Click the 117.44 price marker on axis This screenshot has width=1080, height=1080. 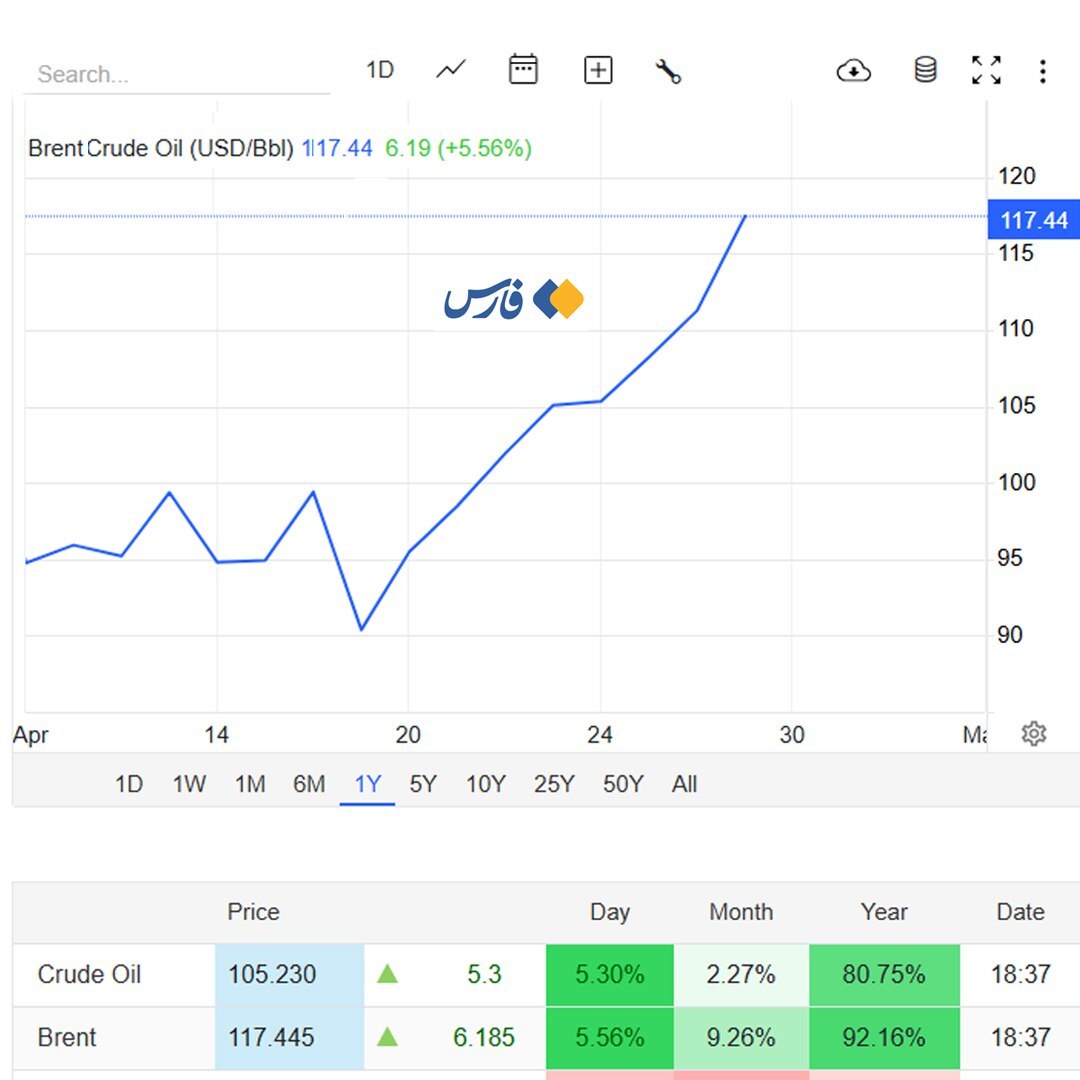point(1033,220)
